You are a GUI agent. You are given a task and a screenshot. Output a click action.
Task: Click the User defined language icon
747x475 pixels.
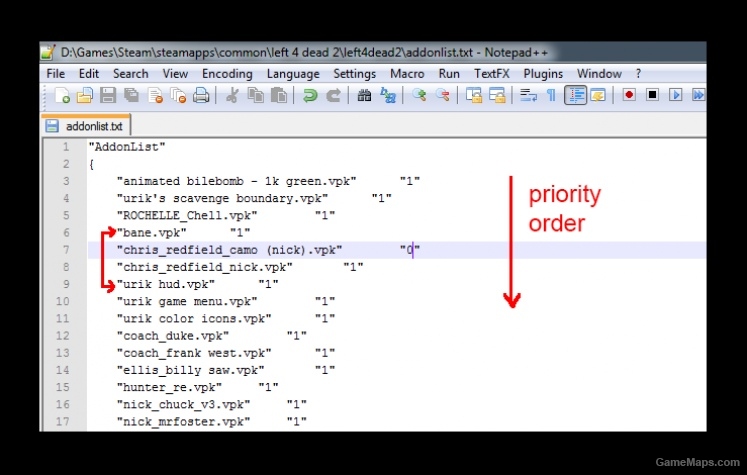(598, 95)
